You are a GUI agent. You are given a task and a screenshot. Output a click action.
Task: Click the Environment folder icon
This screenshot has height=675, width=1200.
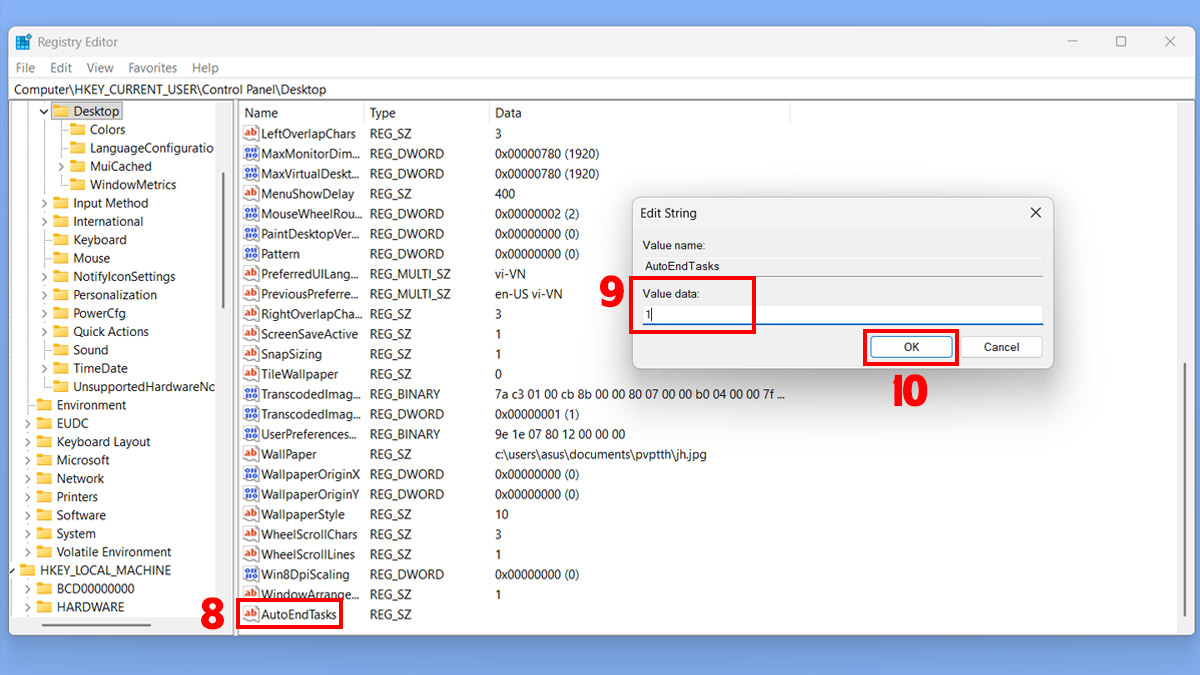tap(44, 405)
